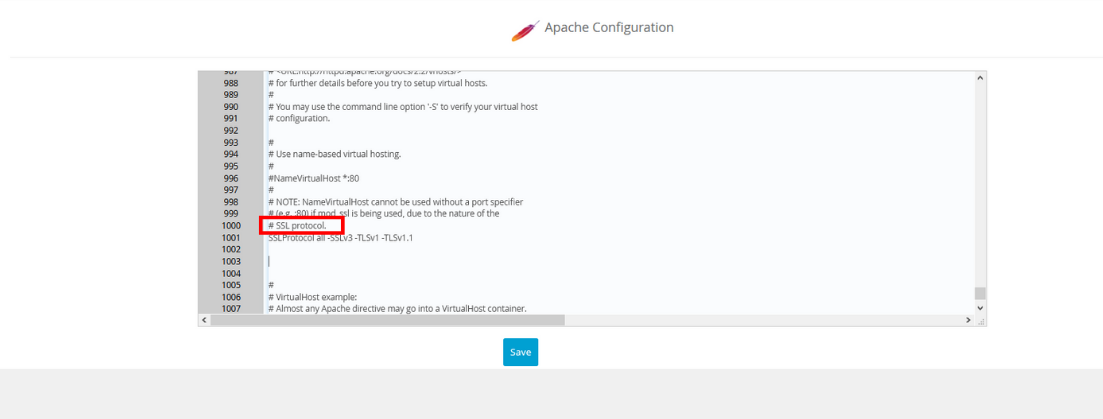Click the '#NameVirtualHost *:80' line
Screen dimensions: 1103x419
(x=314, y=178)
